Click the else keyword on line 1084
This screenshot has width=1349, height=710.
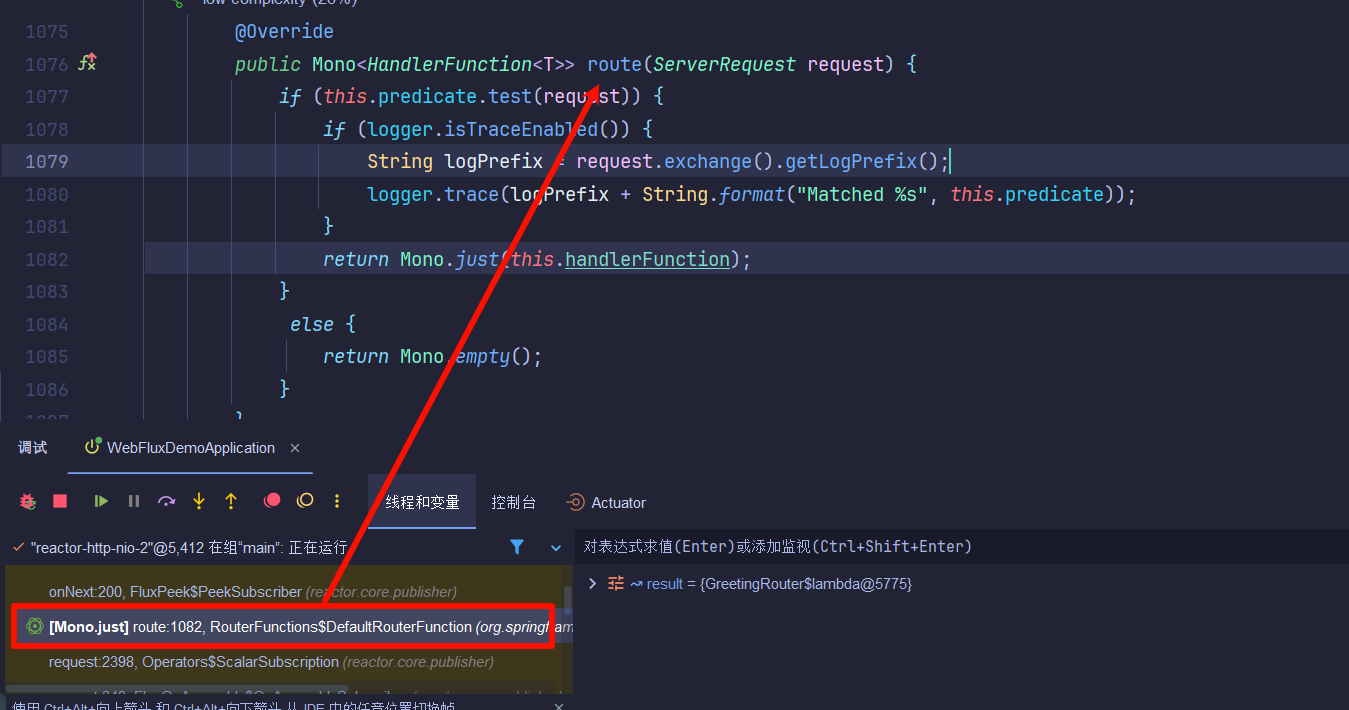tap(312, 324)
